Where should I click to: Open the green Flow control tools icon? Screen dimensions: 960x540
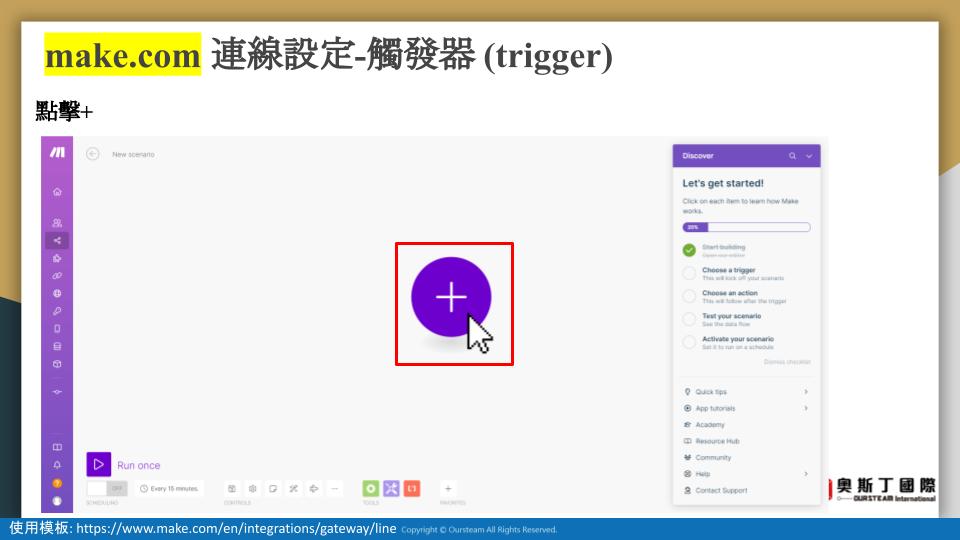click(371, 488)
